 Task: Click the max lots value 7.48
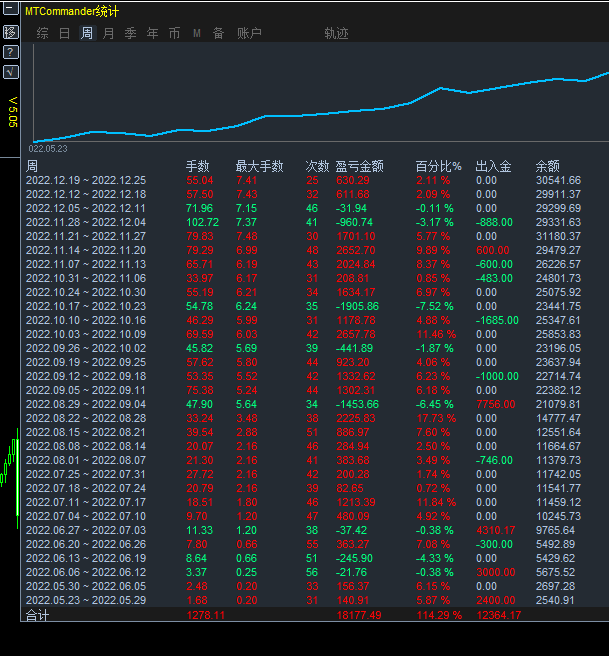247,236
